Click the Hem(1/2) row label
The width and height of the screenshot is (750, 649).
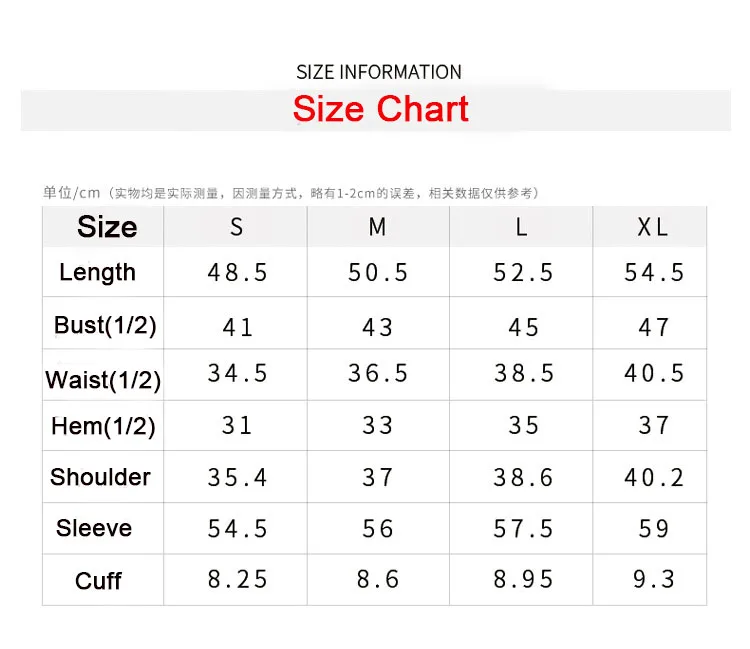click(x=103, y=426)
